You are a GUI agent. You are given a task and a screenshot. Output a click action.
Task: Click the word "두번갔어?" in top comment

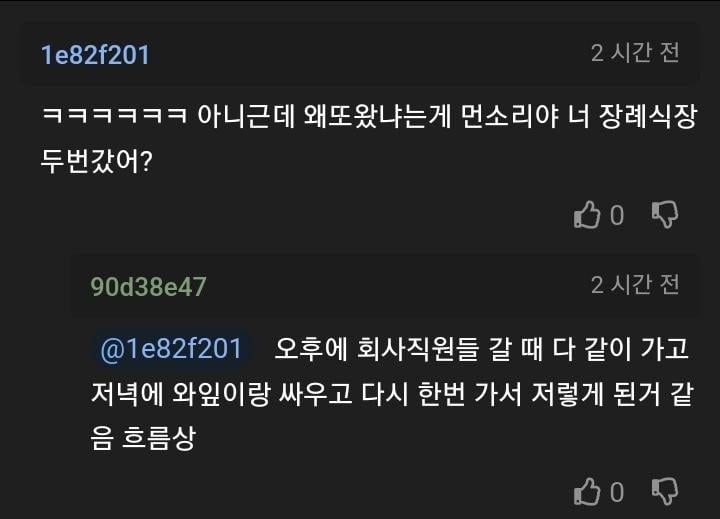click(96, 161)
